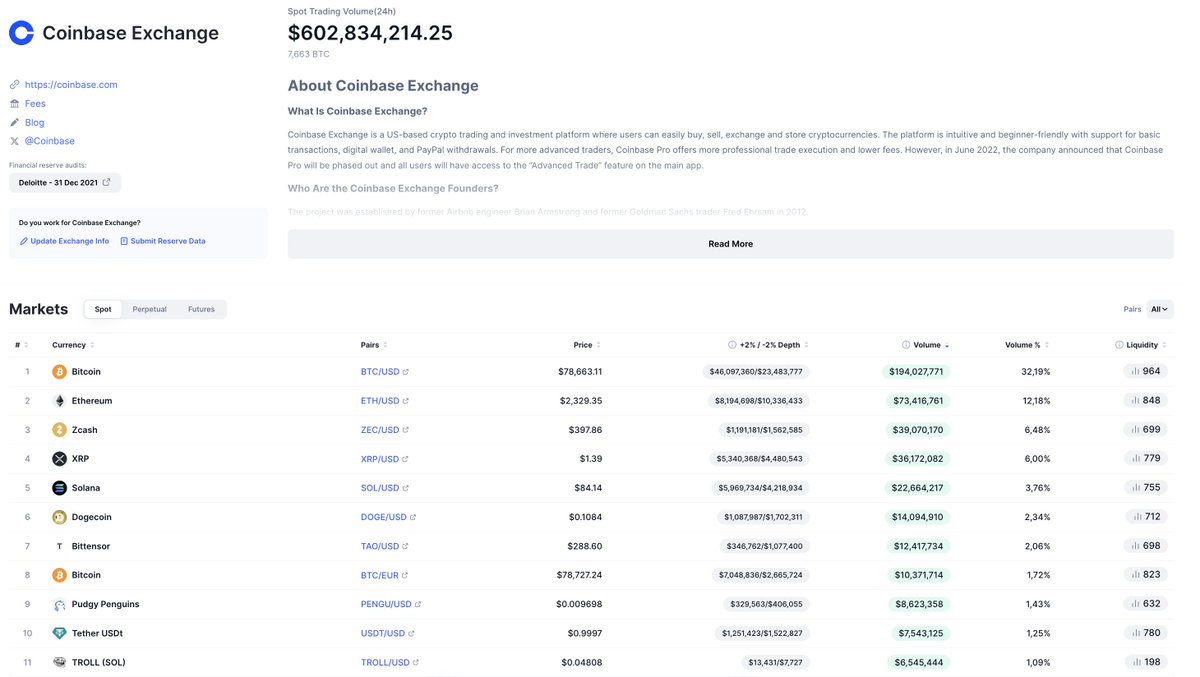Click the external link icon on TROLL/USD pair
Image resolution: width=1200 pixels, height=677 pixels.
coord(416,662)
